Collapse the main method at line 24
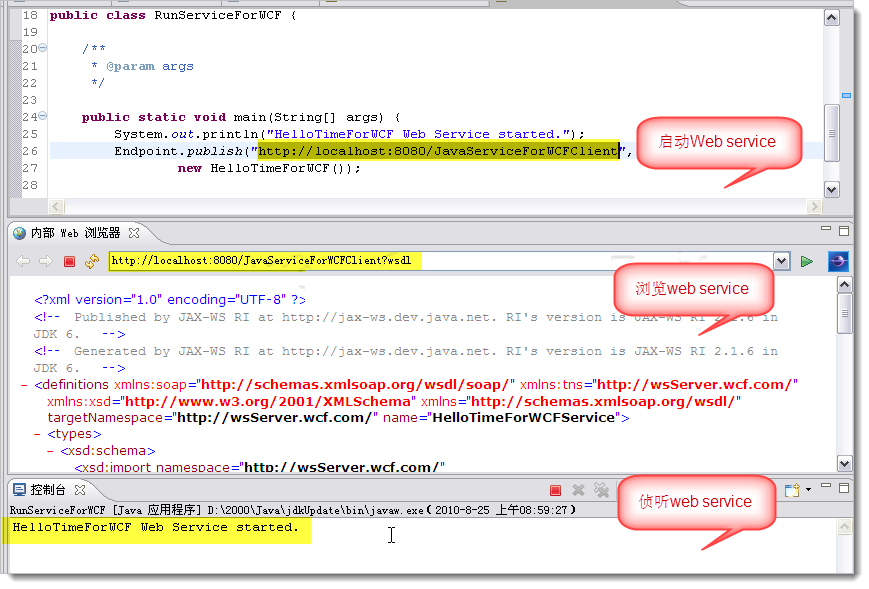The width and height of the screenshot is (869, 589). (43, 116)
